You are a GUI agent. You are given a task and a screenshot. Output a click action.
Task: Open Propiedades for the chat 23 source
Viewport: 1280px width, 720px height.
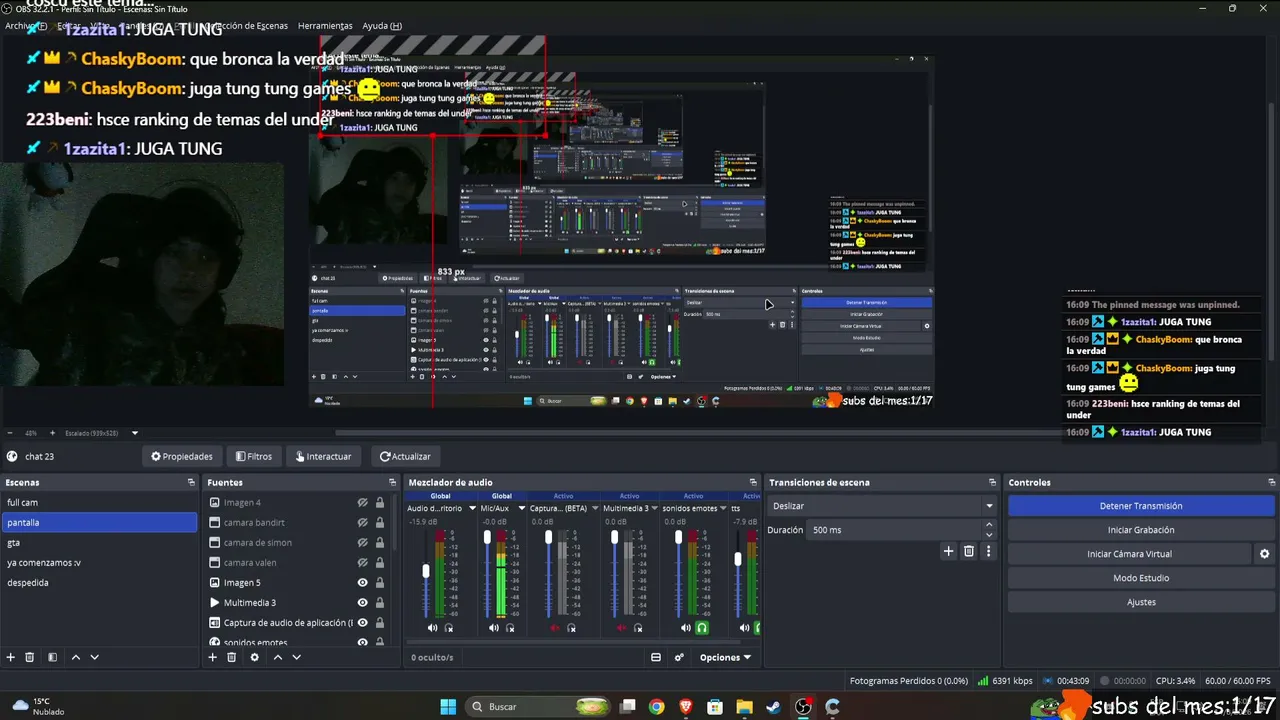click(x=182, y=456)
